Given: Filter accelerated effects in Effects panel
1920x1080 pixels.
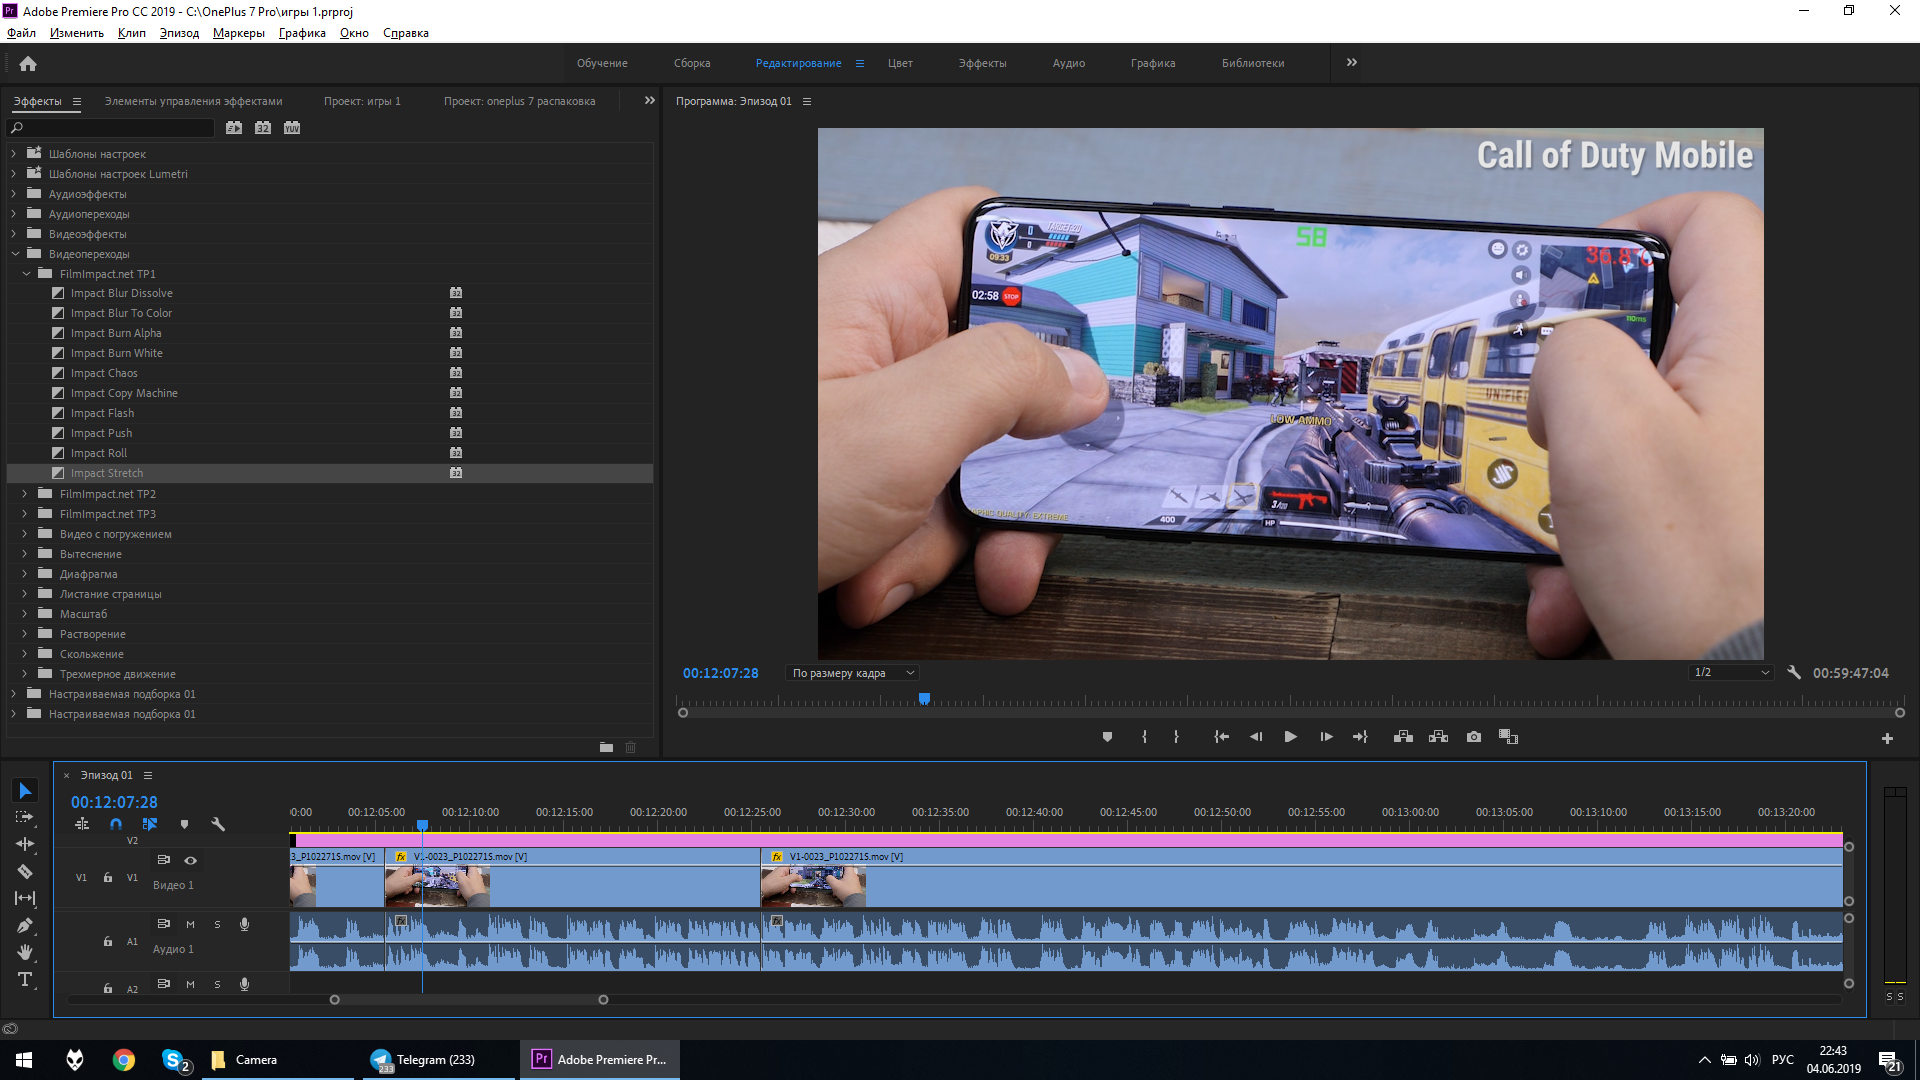Looking at the screenshot, I should (x=234, y=128).
